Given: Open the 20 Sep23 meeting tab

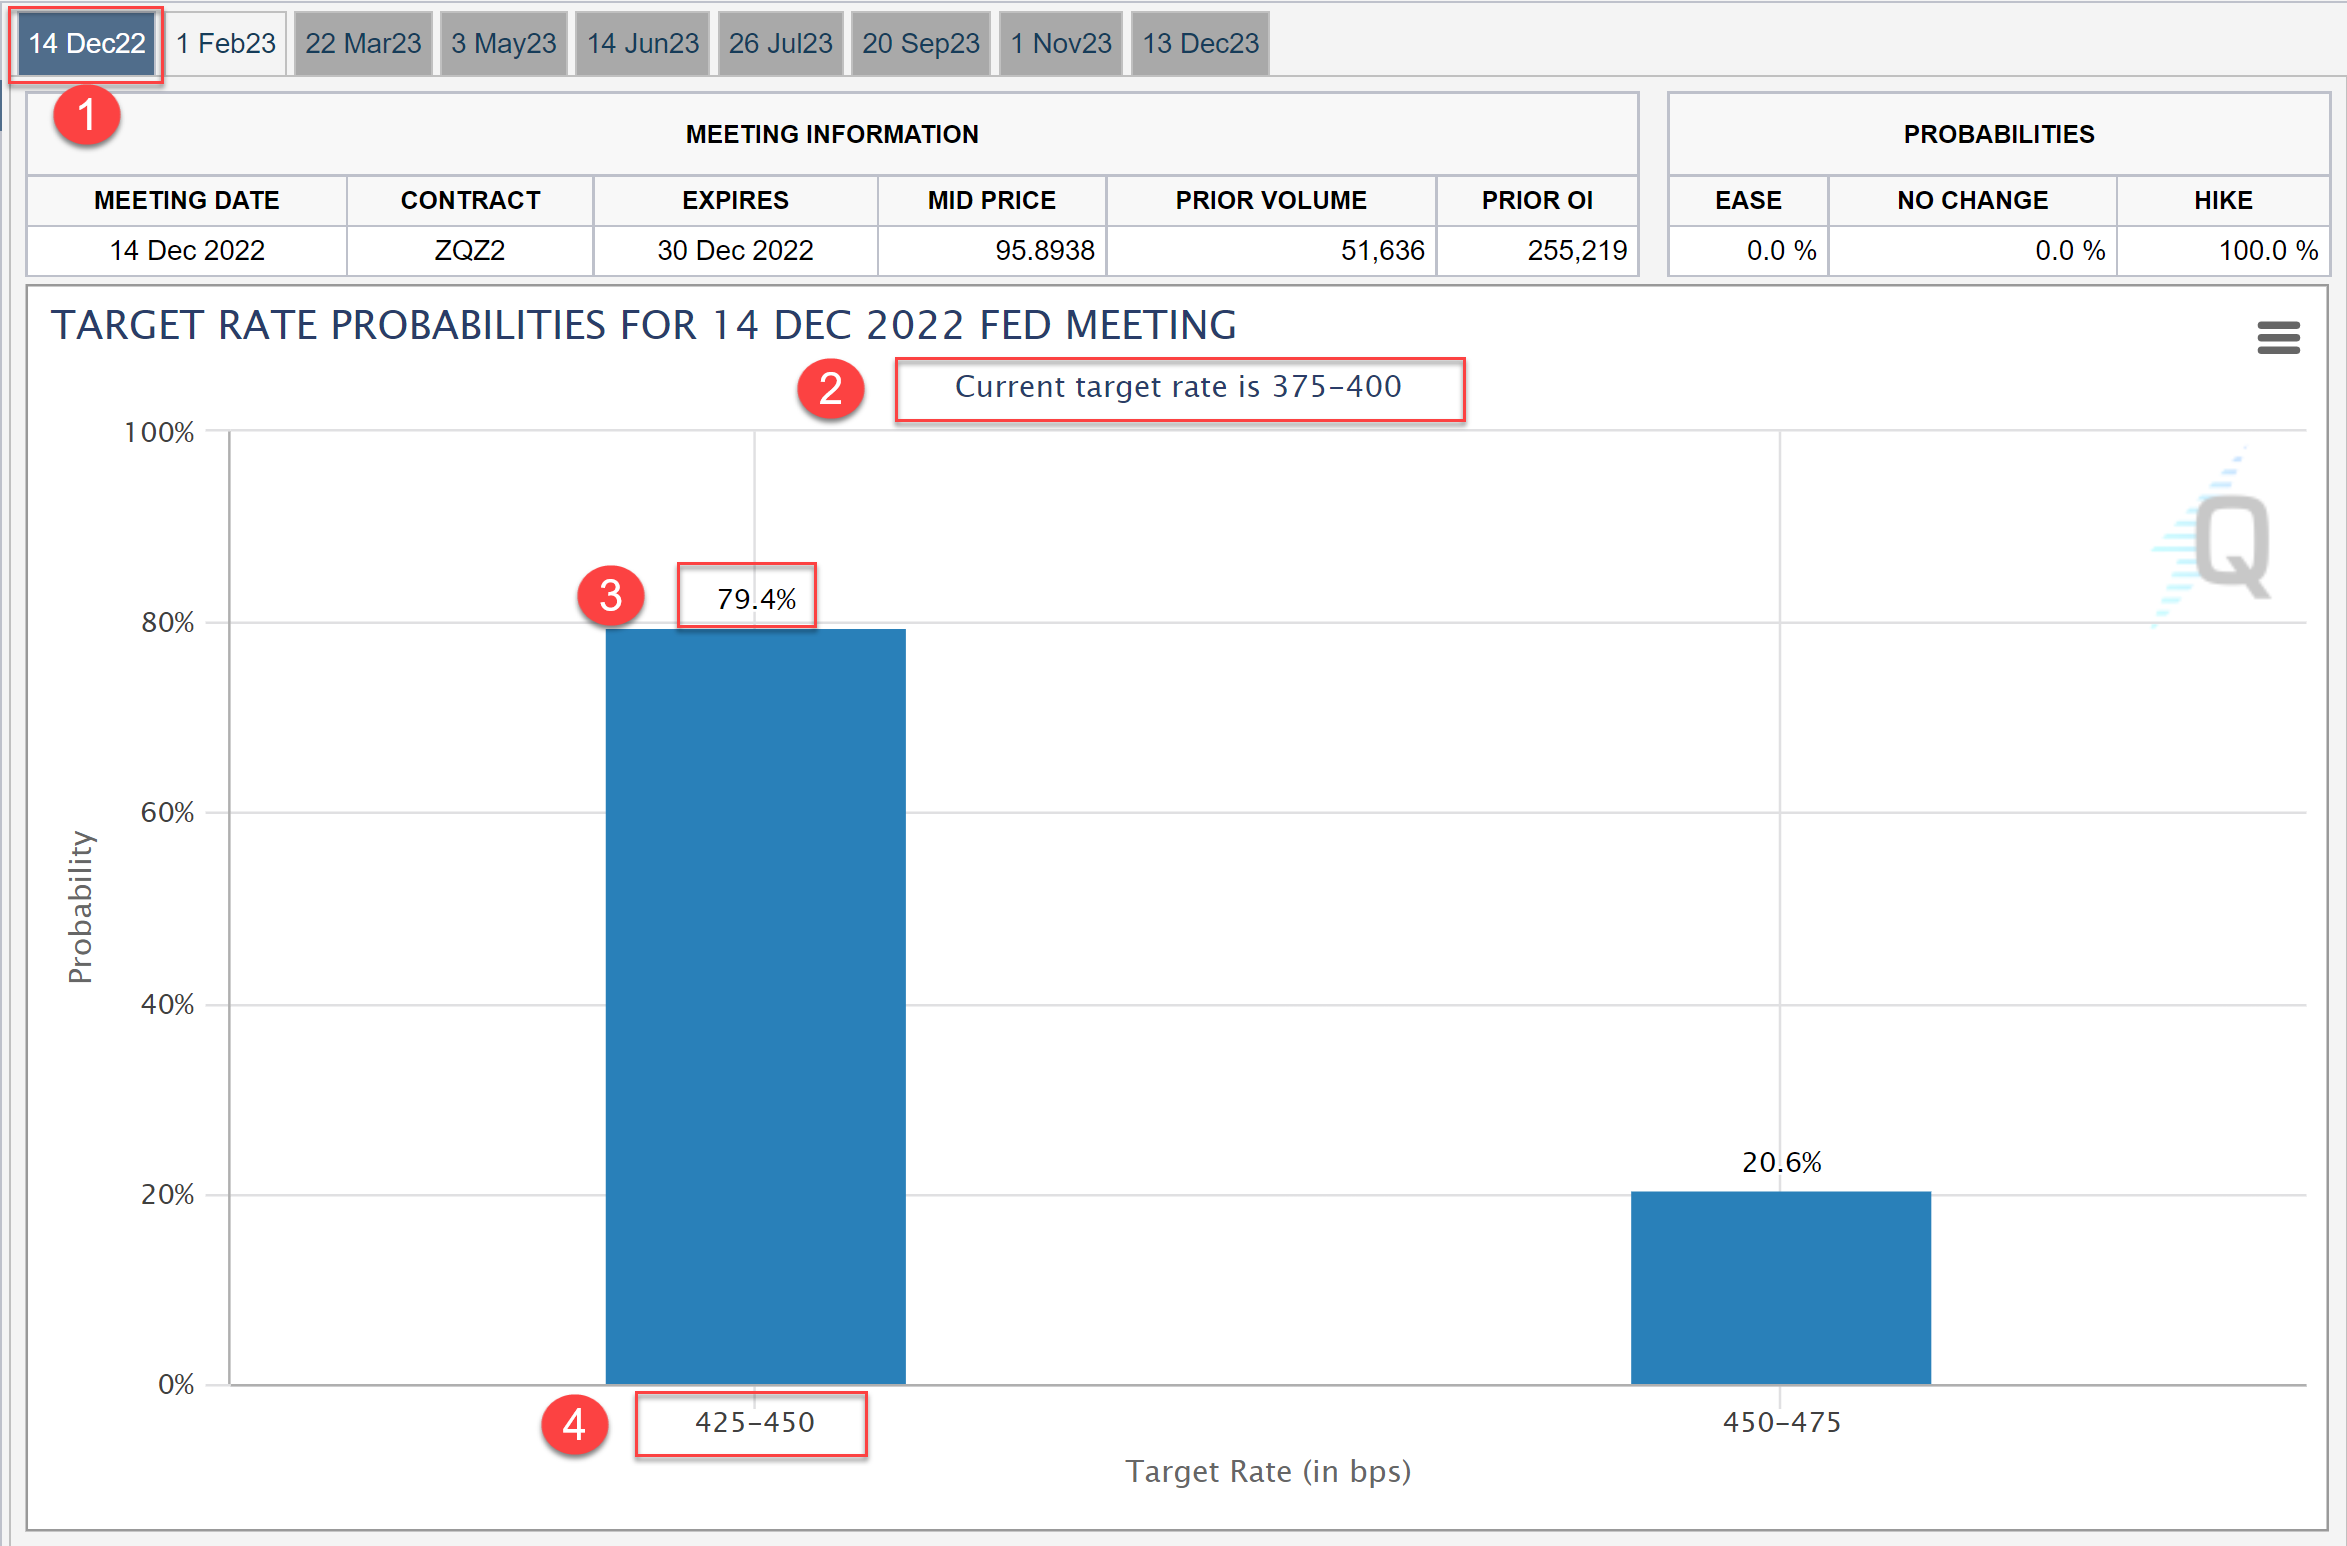Looking at the screenshot, I should [920, 44].
